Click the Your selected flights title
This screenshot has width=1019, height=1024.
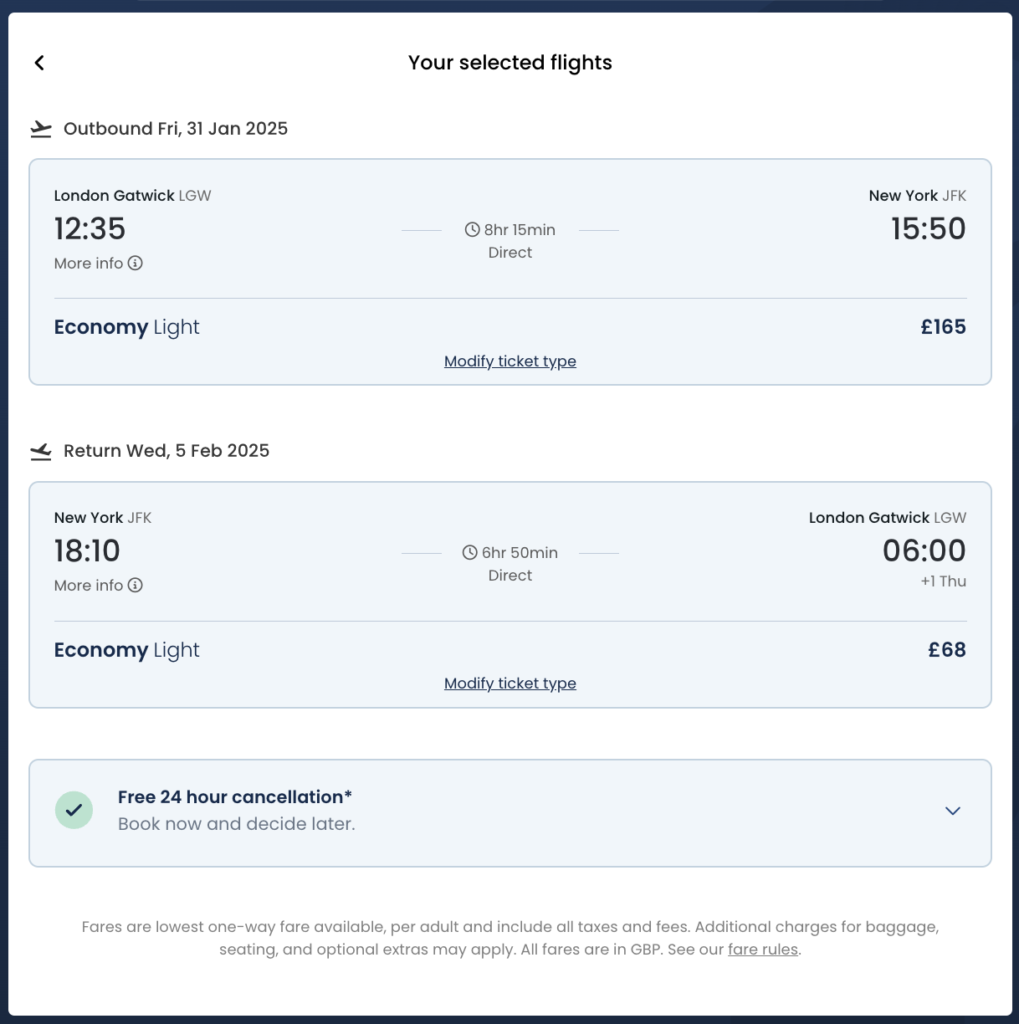[x=510, y=63]
